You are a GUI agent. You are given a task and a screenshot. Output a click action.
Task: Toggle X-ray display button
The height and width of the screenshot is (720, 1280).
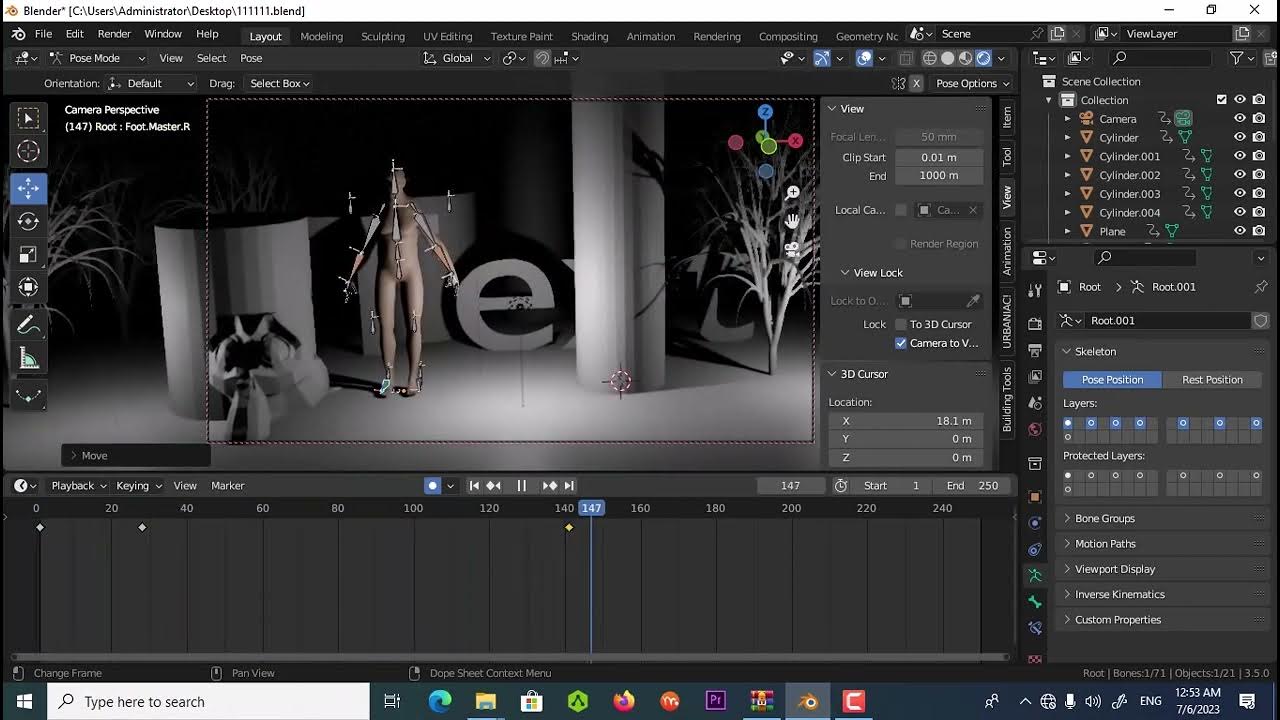click(x=906, y=58)
